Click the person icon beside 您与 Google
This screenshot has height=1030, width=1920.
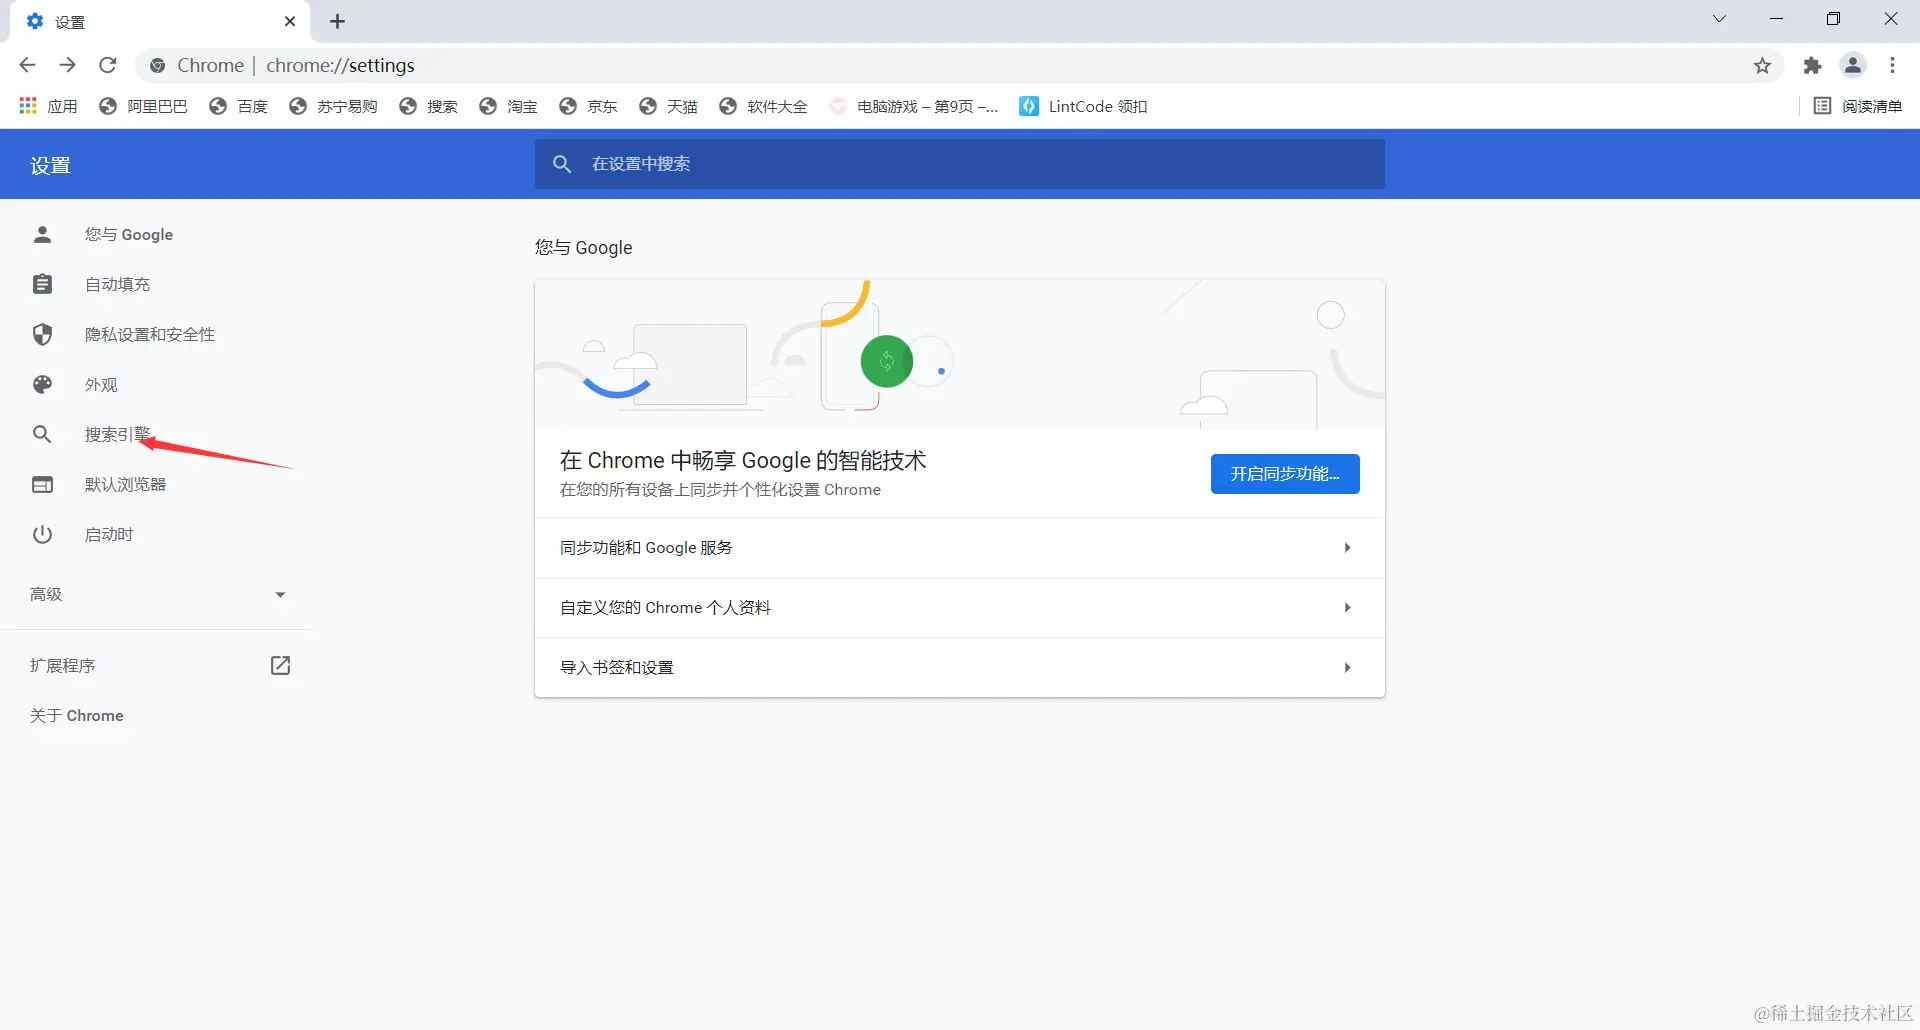click(42, 234)
